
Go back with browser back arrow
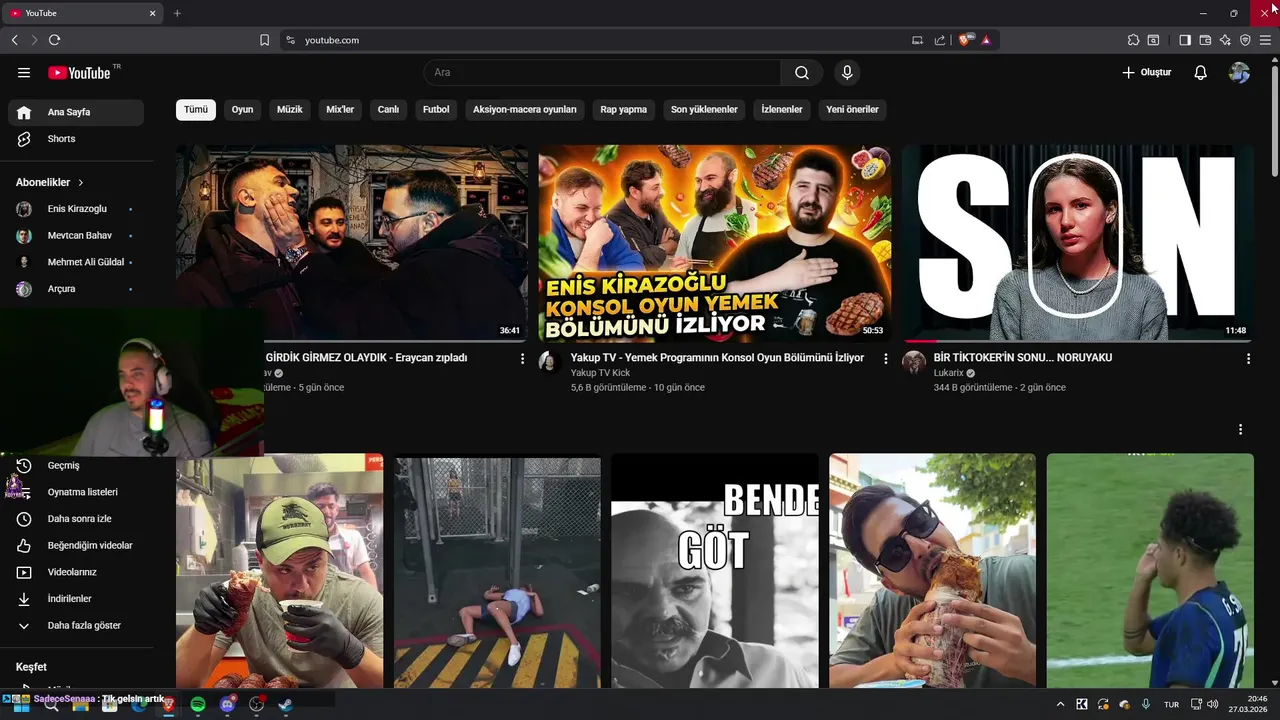pyautogui.click(x=14, y=40)
